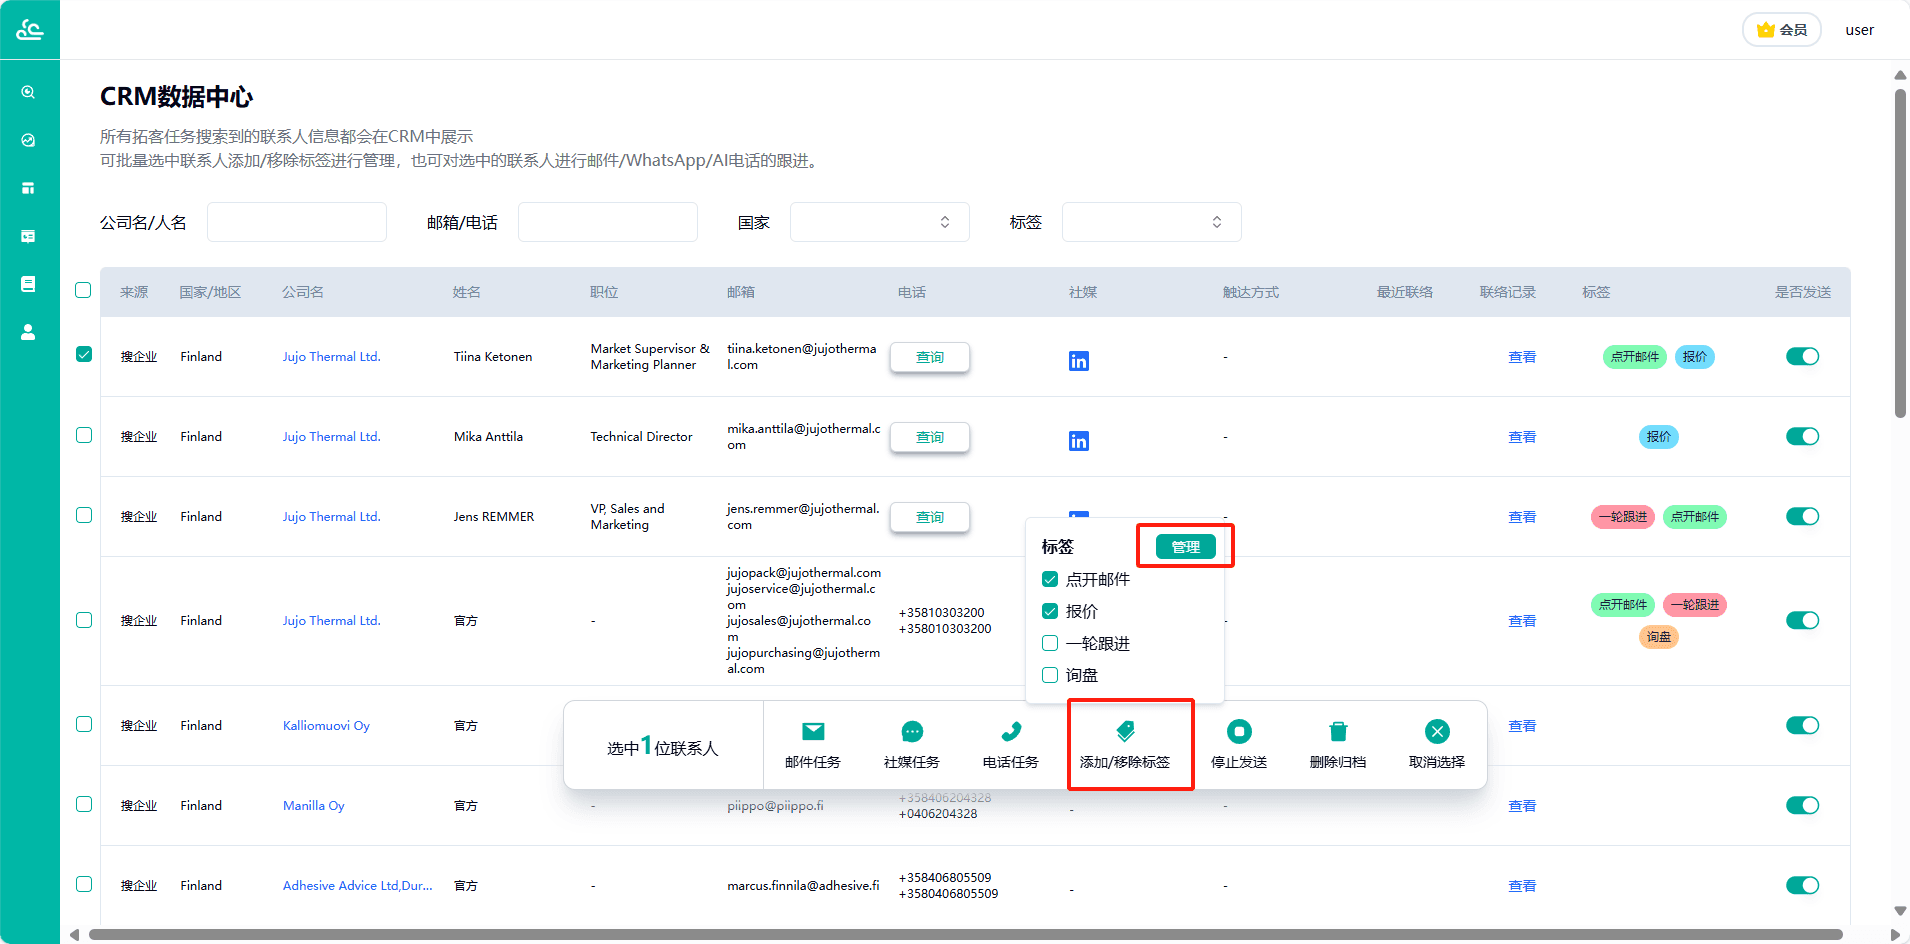This screenshot has height=944, width=1910.
Task: Click the 社媒任务 chat bubble icon
Action: (912, 732)
